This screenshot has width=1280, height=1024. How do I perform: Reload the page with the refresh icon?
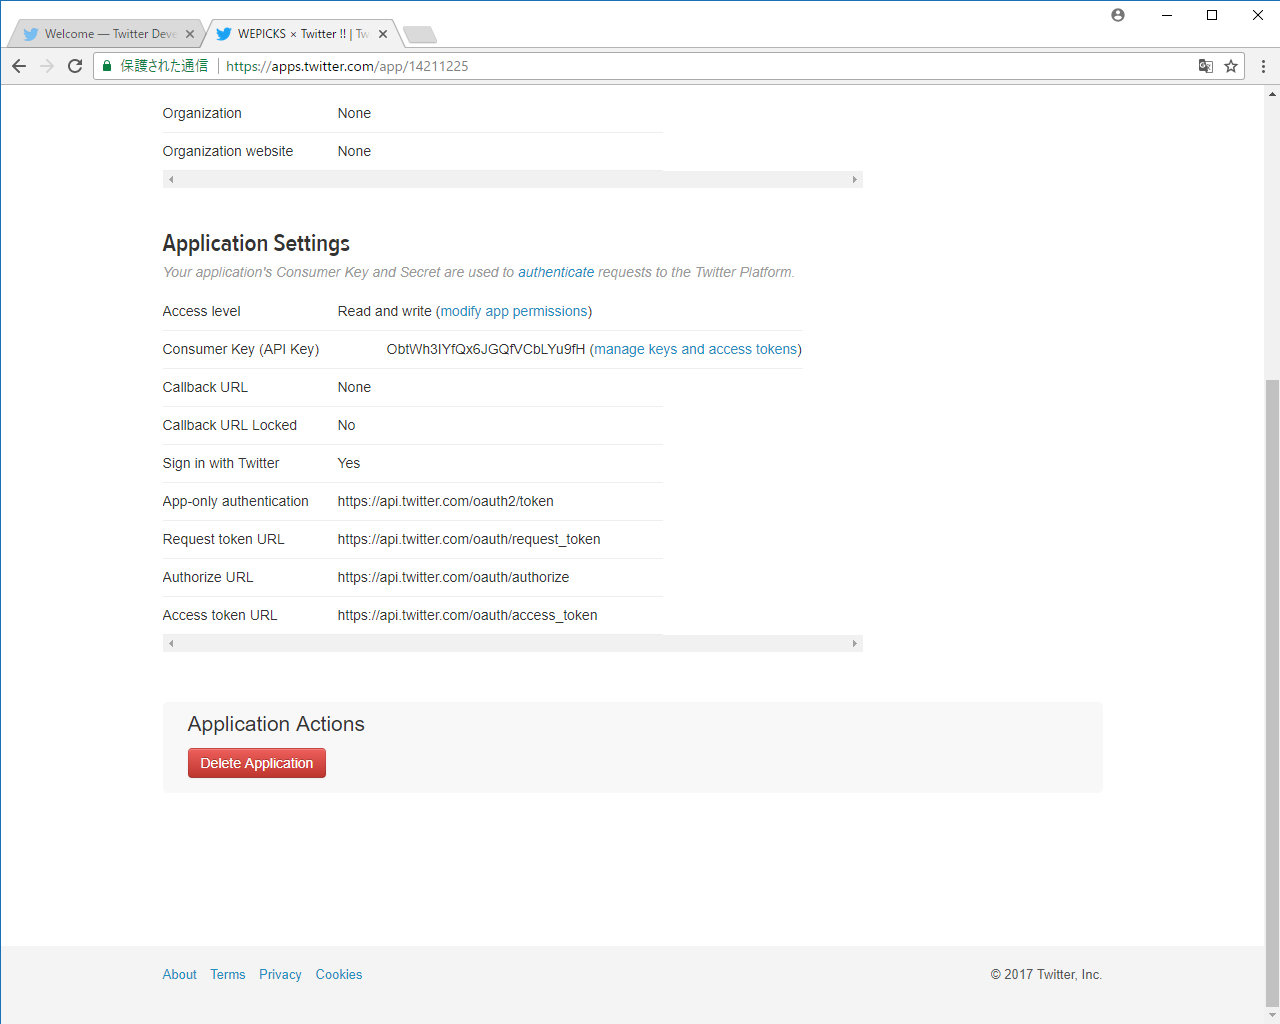point(75,66)
